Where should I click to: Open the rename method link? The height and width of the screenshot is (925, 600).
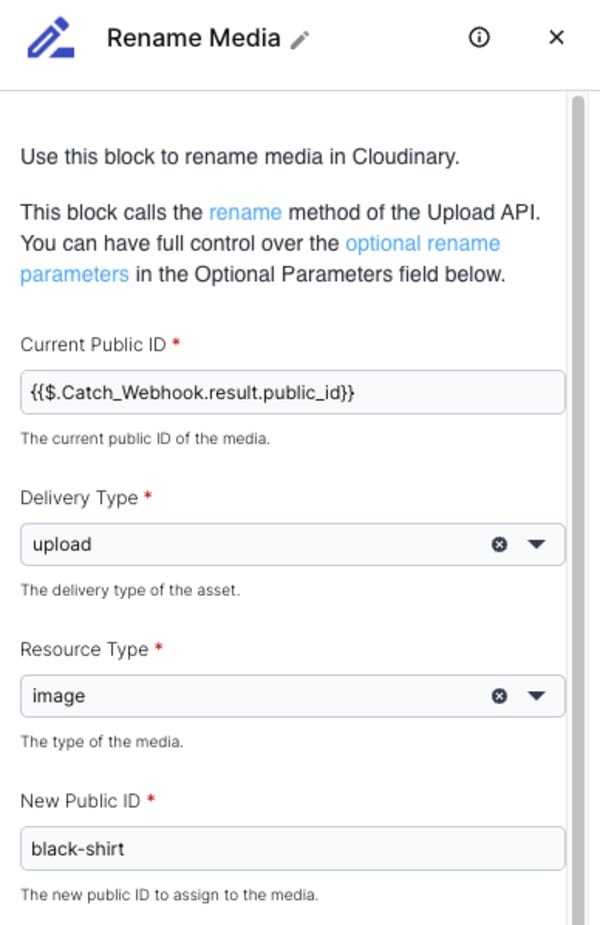coord(245,212)
